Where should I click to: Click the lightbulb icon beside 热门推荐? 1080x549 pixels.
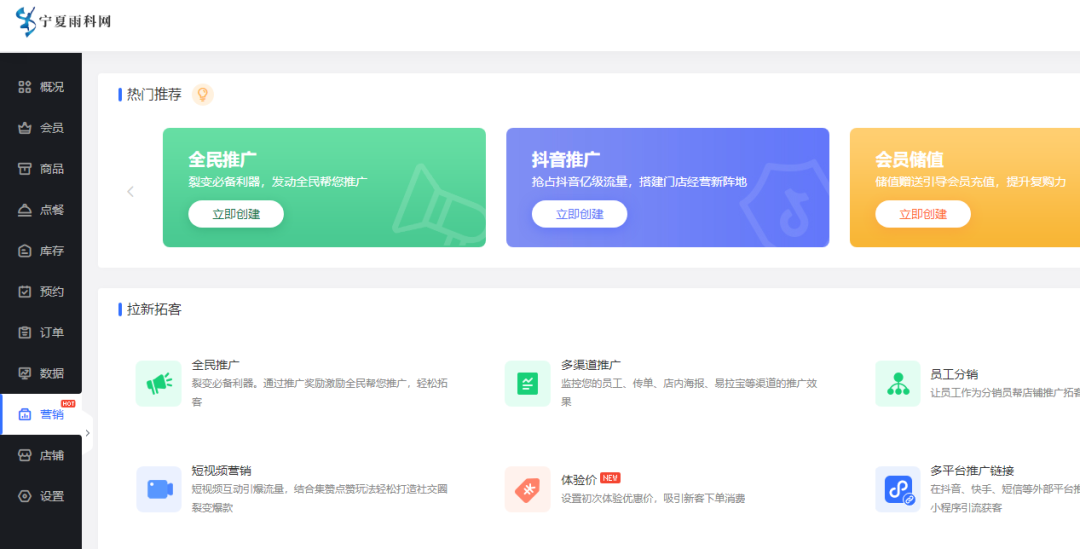pyautogui.click(x=202, y=94)
